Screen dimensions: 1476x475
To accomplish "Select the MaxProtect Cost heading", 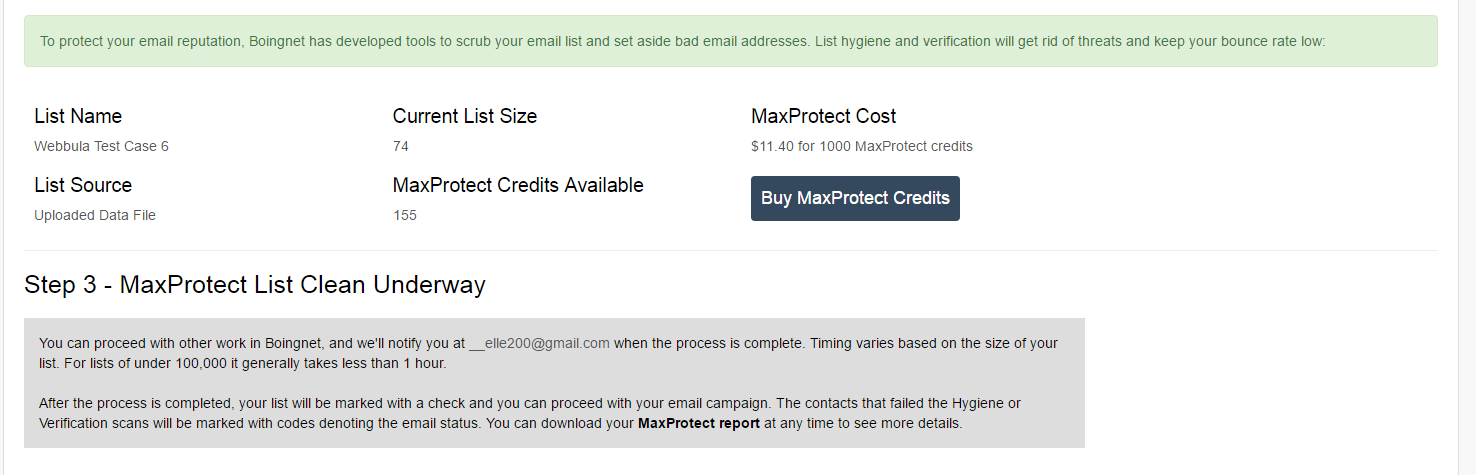I will [x=824, y=116].
